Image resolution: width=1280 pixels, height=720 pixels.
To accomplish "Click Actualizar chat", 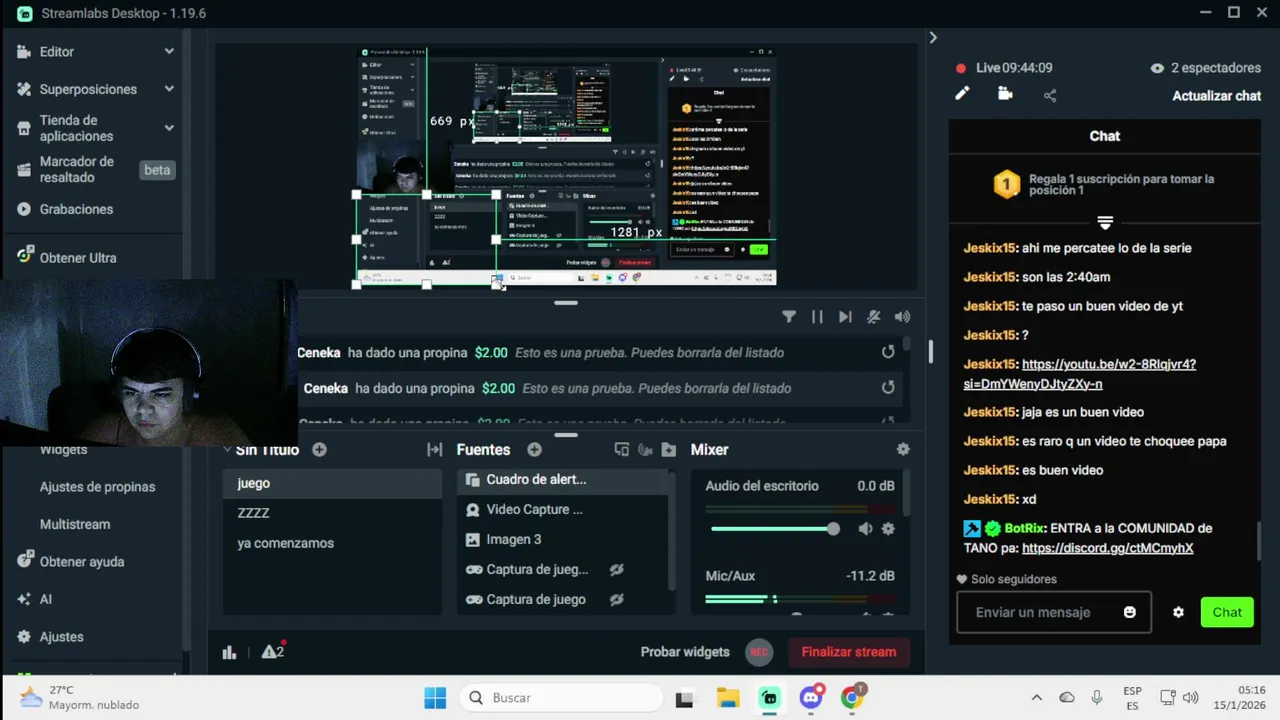I will point(1216,96).
